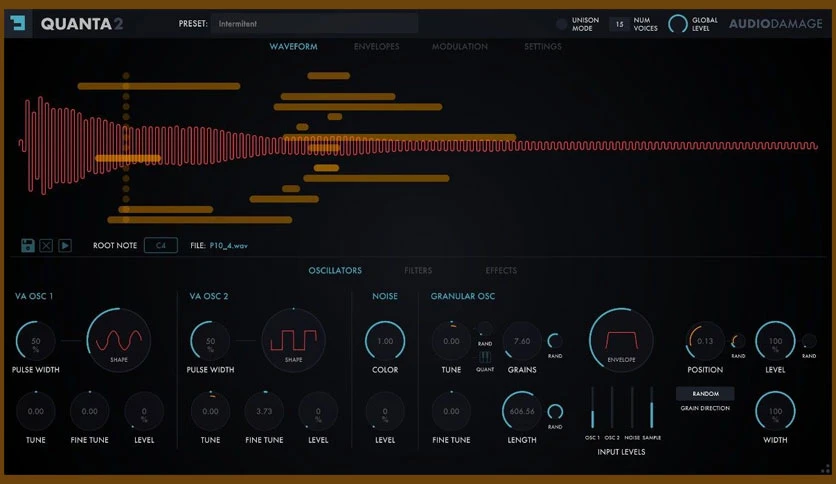Click the Root Note C4 field
Screen dimensions: 836x484
[x=160, y=245]
